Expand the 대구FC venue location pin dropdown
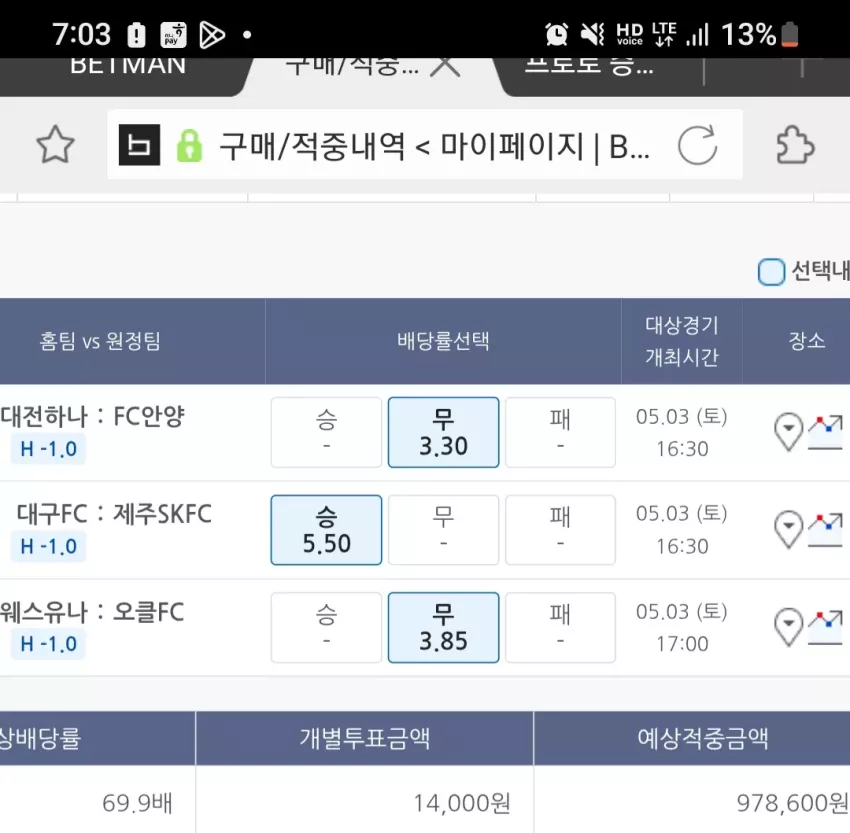 coord(789,529)
